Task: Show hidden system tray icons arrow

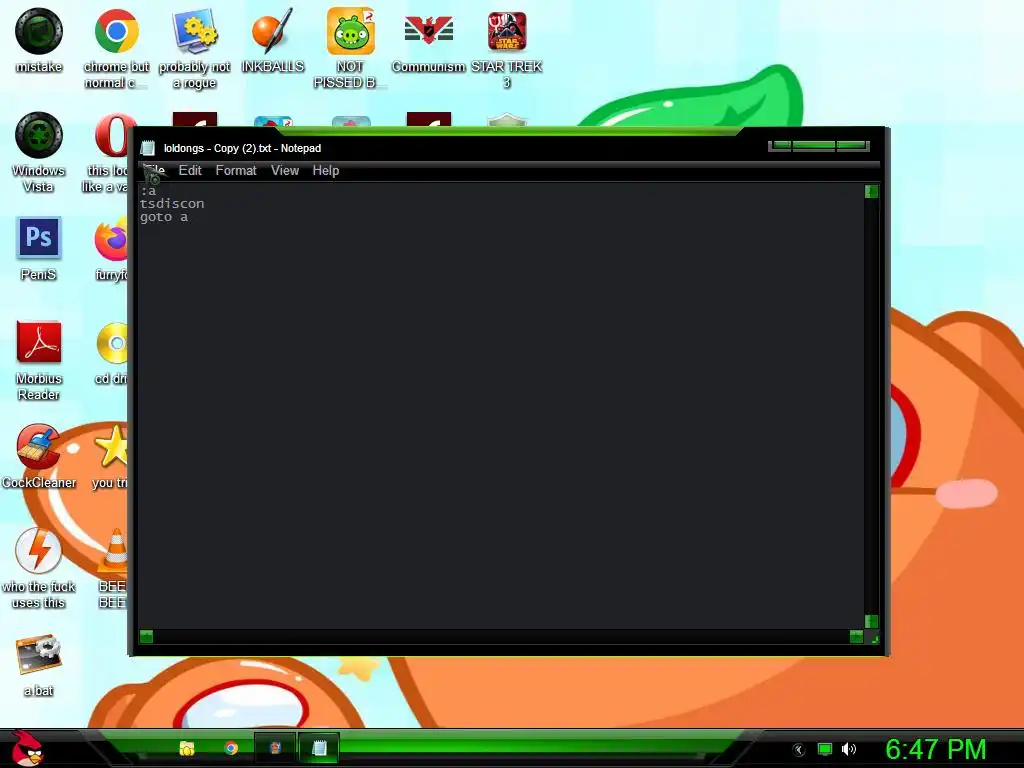Action: coord(798,750)
